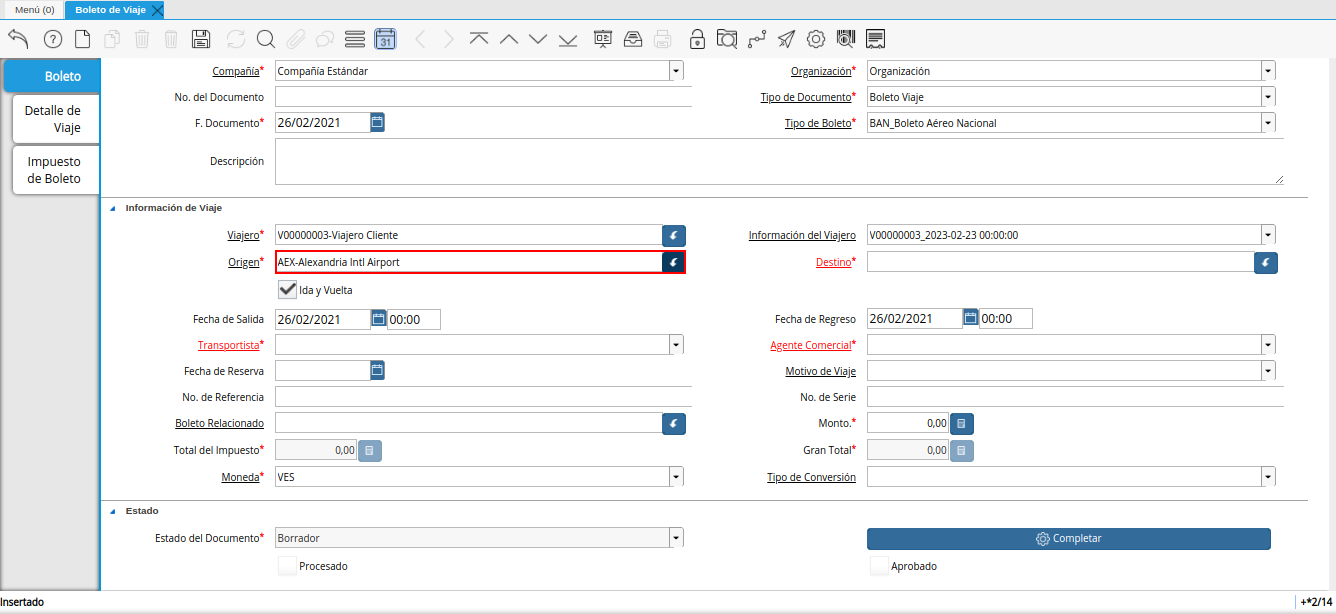
Task: Click the paper plane send icon
Action: click(x=786, y=39)
